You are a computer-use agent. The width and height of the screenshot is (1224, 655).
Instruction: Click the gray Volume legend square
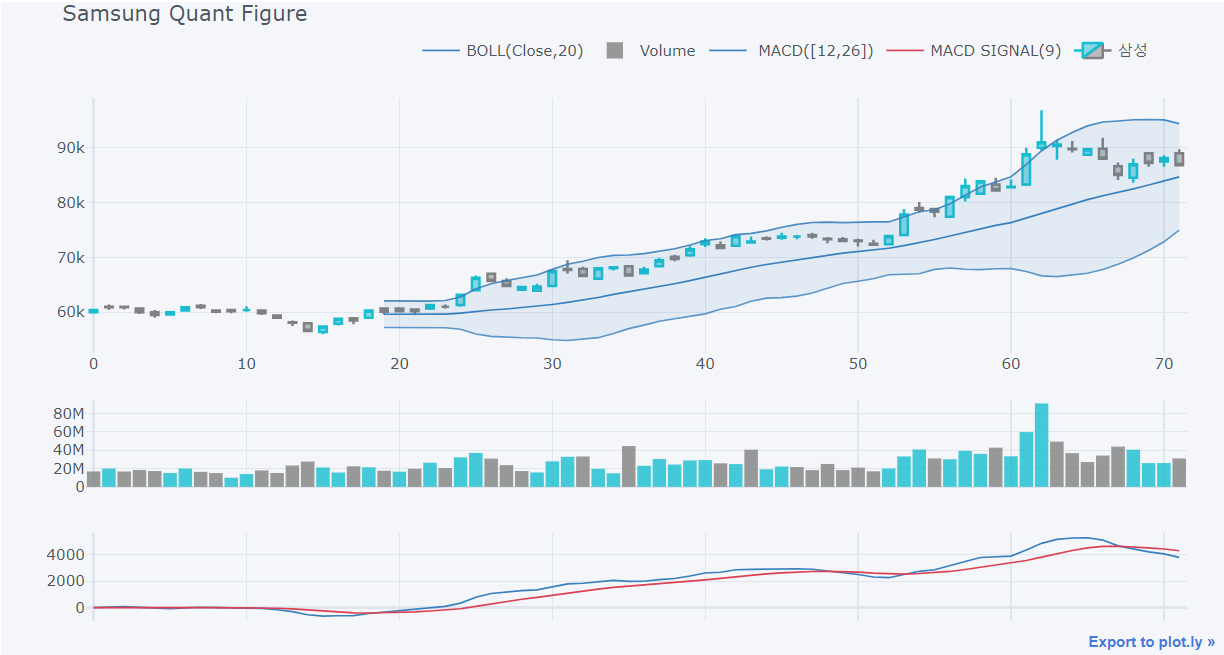[616, 50]
